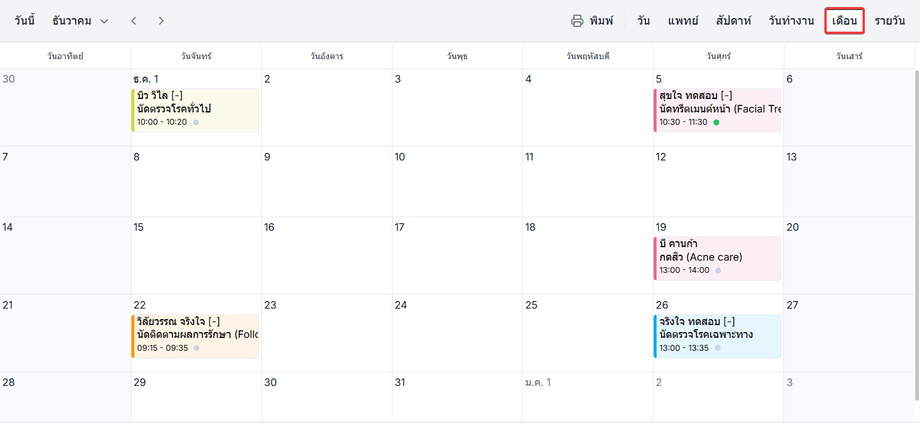The height and width of the screenshot is (424, 920).
Task: Go to the next month arrow
Action: (162, 21)
